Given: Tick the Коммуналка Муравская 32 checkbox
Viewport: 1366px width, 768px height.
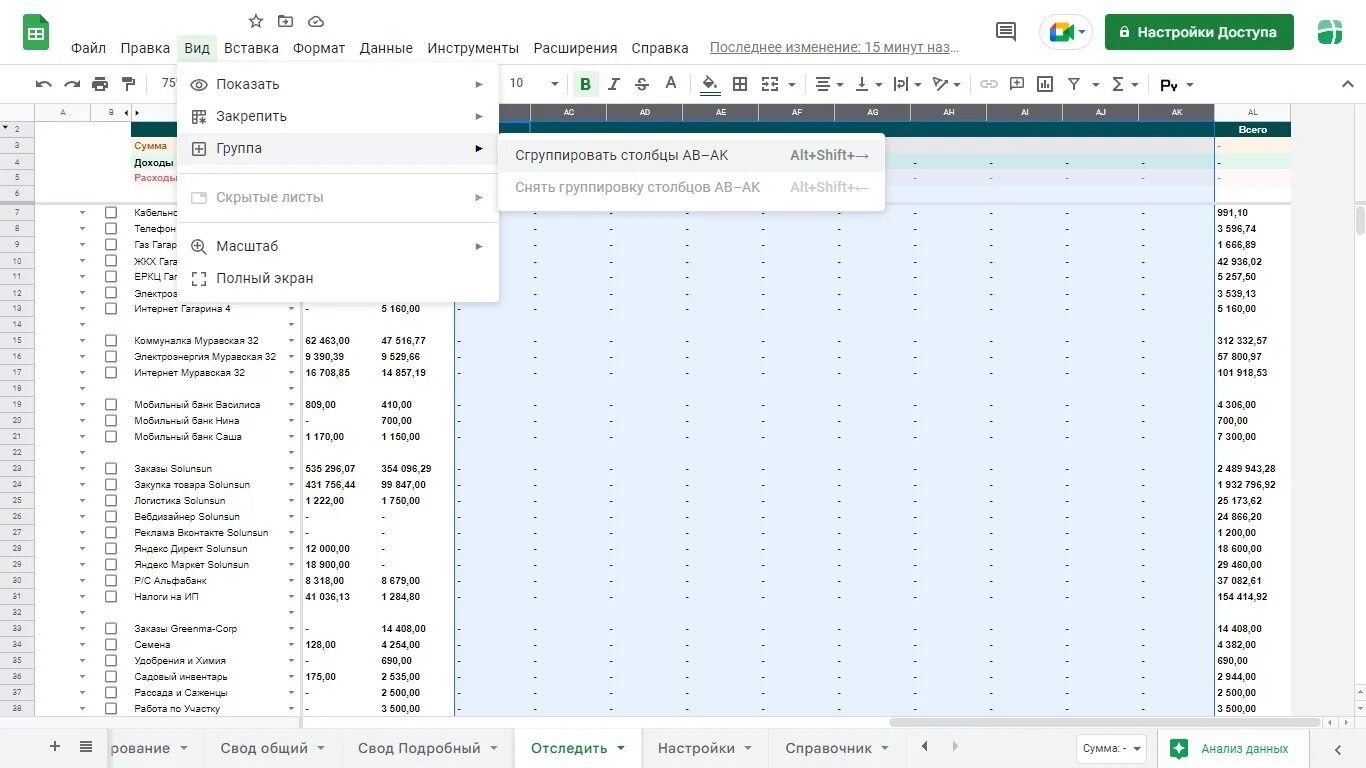Looking at the screenshot, I should tap(111, 341).
